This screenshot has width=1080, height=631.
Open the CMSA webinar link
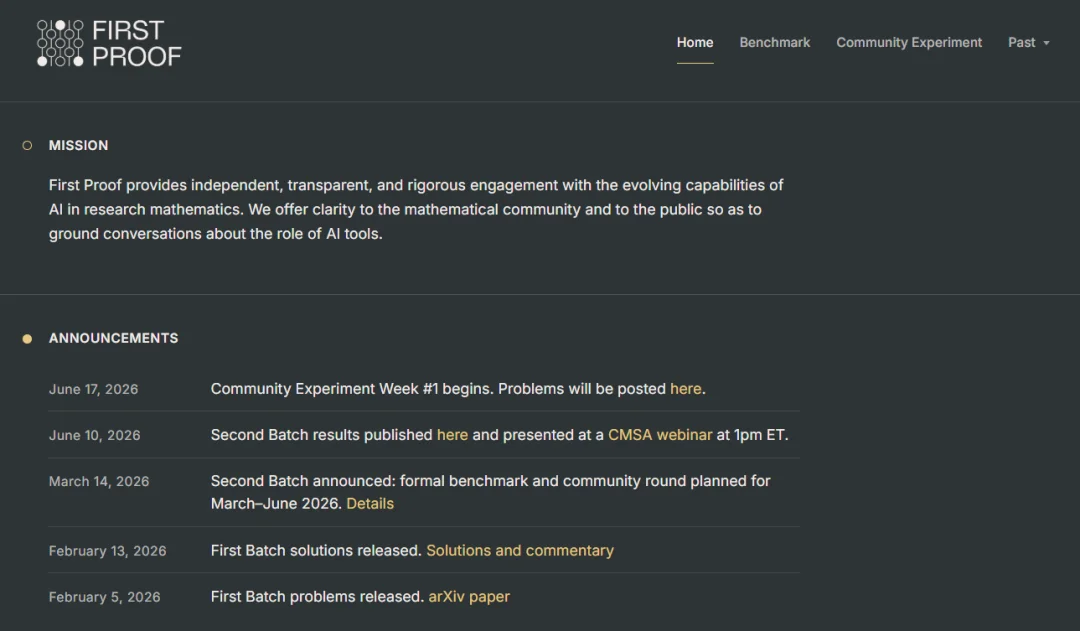tap(660, 435)
